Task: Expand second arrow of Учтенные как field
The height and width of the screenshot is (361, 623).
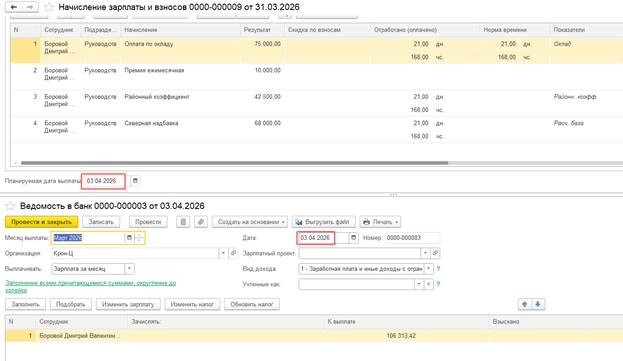Action: (428, 284)
